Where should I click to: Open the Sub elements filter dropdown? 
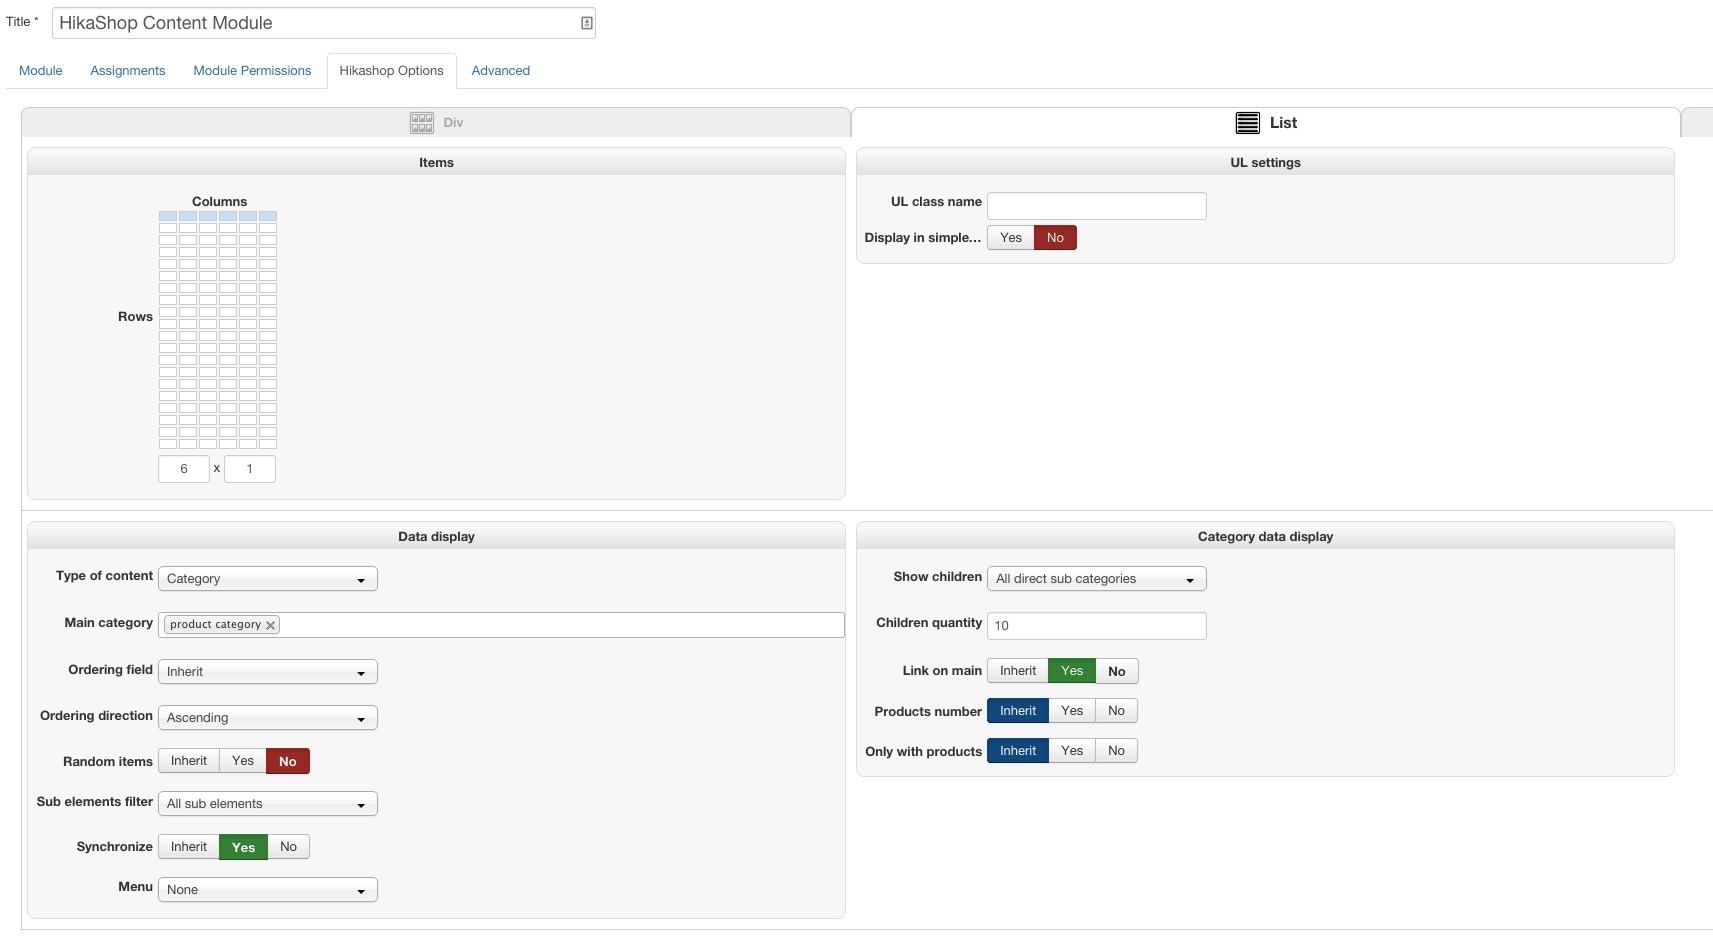[267, 804]
